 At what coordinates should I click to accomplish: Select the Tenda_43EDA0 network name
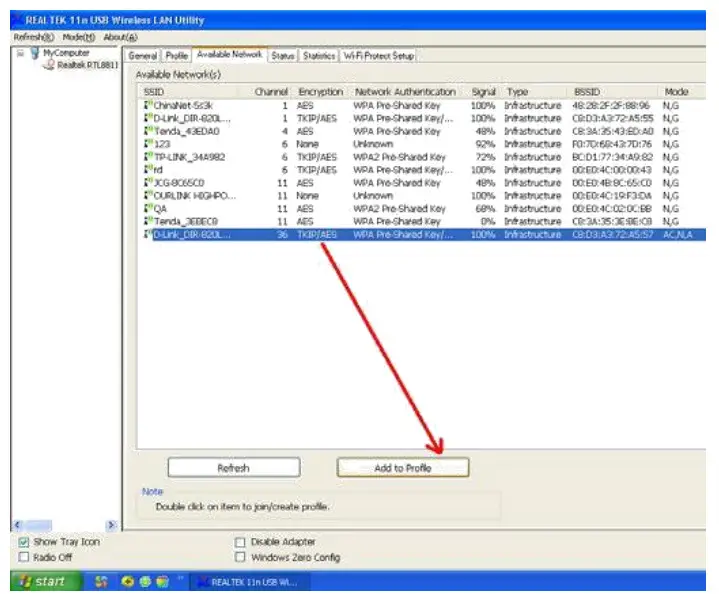click(187, 131)
